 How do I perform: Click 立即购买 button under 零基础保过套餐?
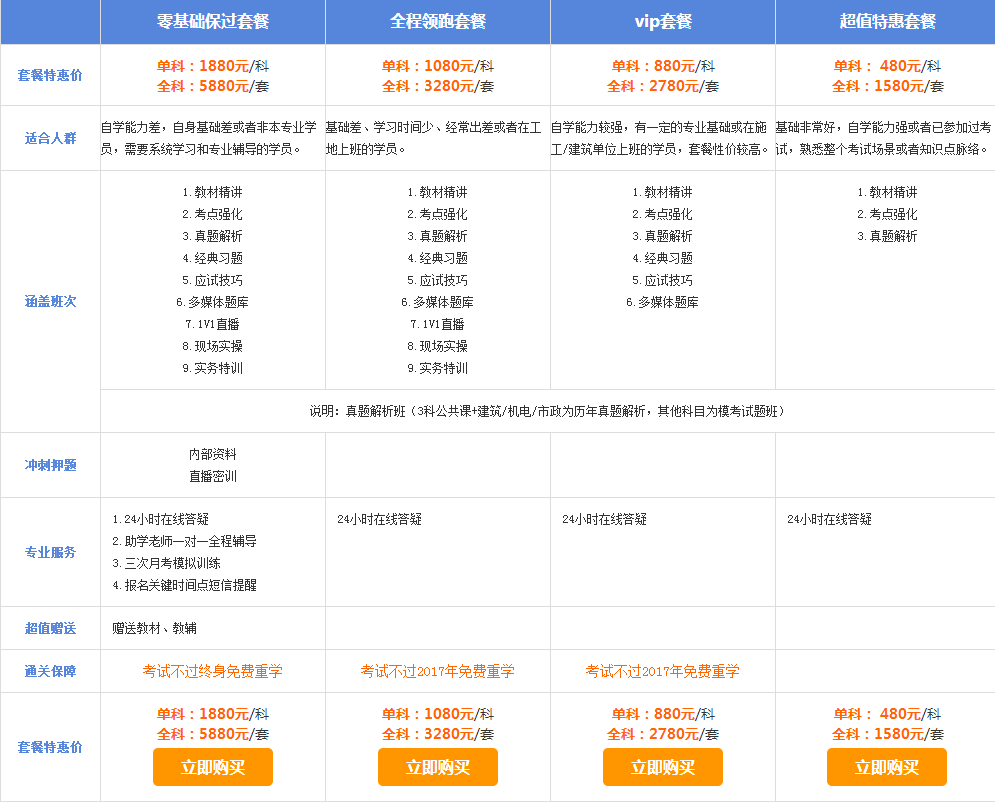pos(212,767)
